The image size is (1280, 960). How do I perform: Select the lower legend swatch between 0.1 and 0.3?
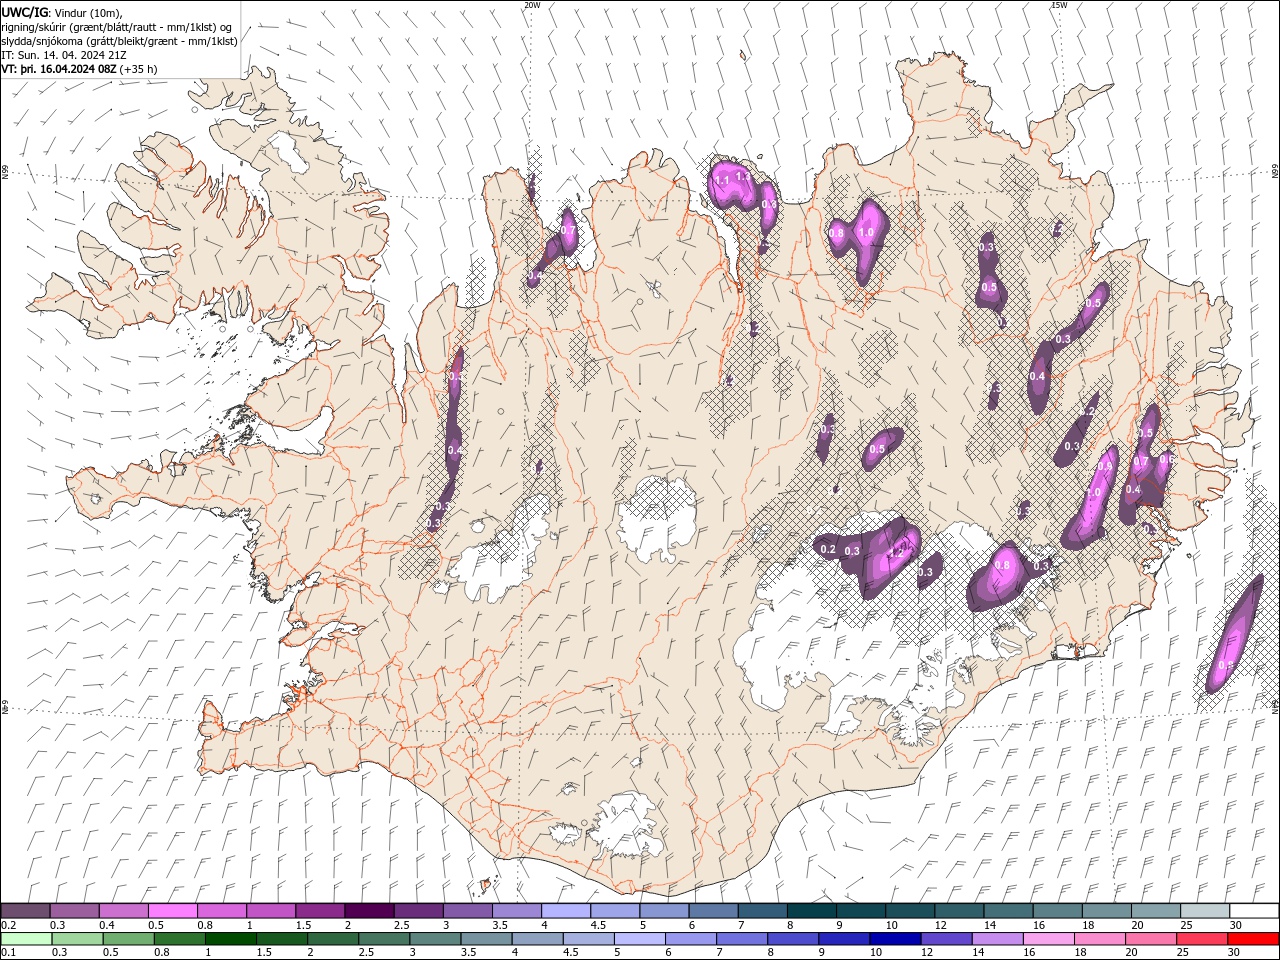tap(27, 939)
